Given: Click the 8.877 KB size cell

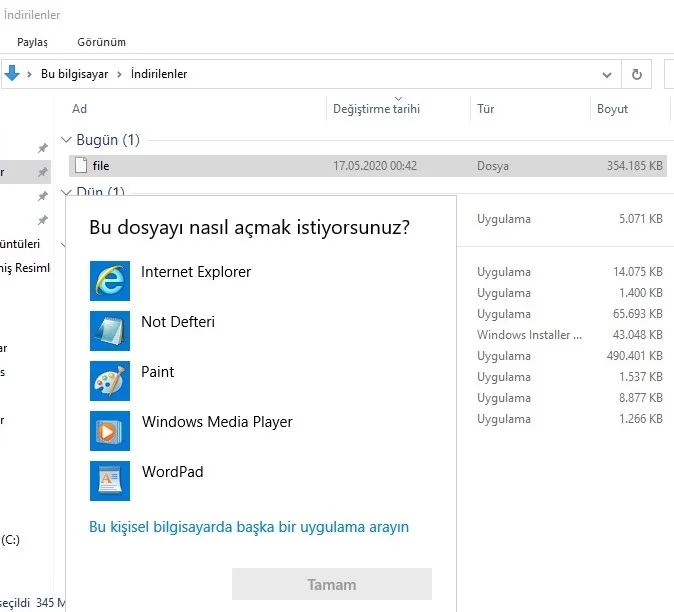Looking at the screenshot, I should [x=640, y=398].
